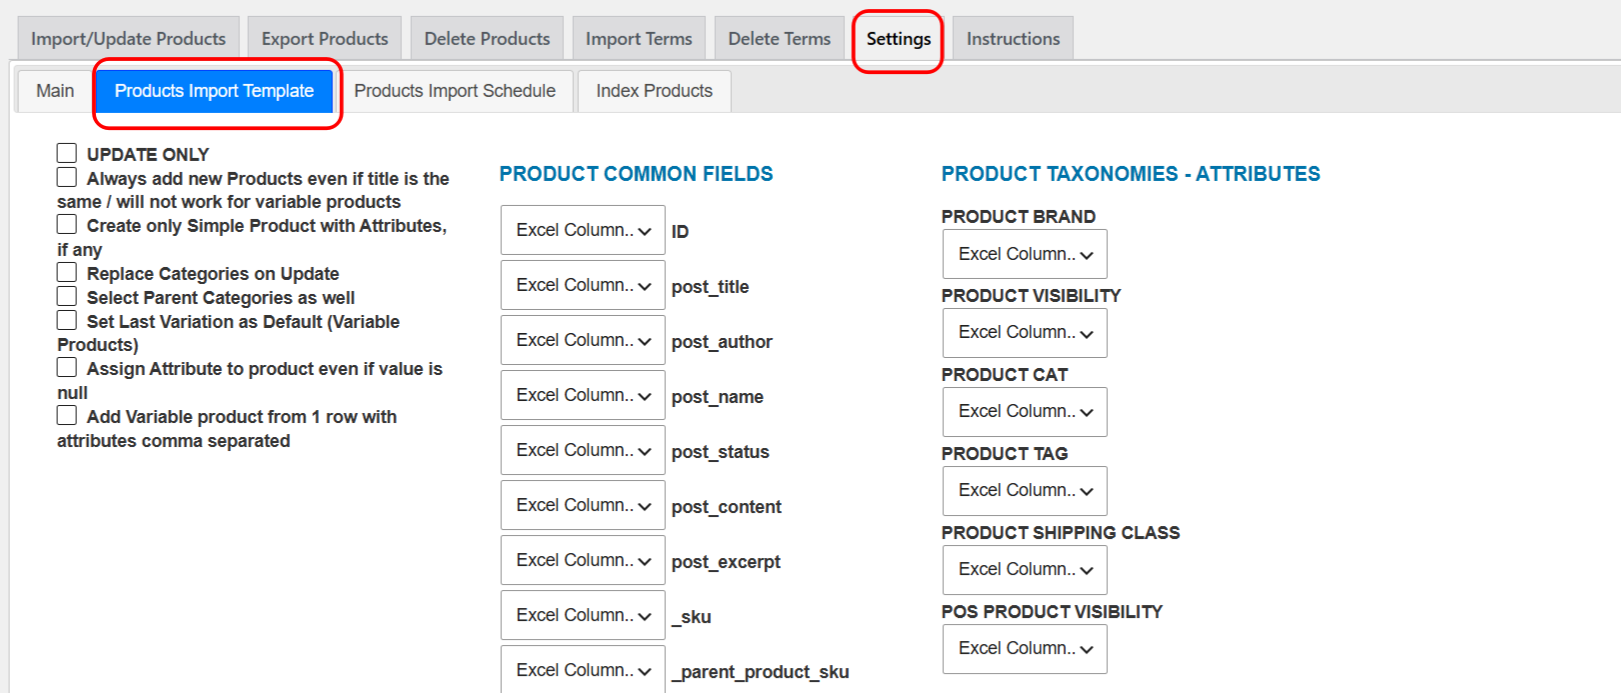The width and height of the screenshot is (1621, 693).
Task: Expand the post_content Excel Column dropdown
Action: click(x=583, y=505)
